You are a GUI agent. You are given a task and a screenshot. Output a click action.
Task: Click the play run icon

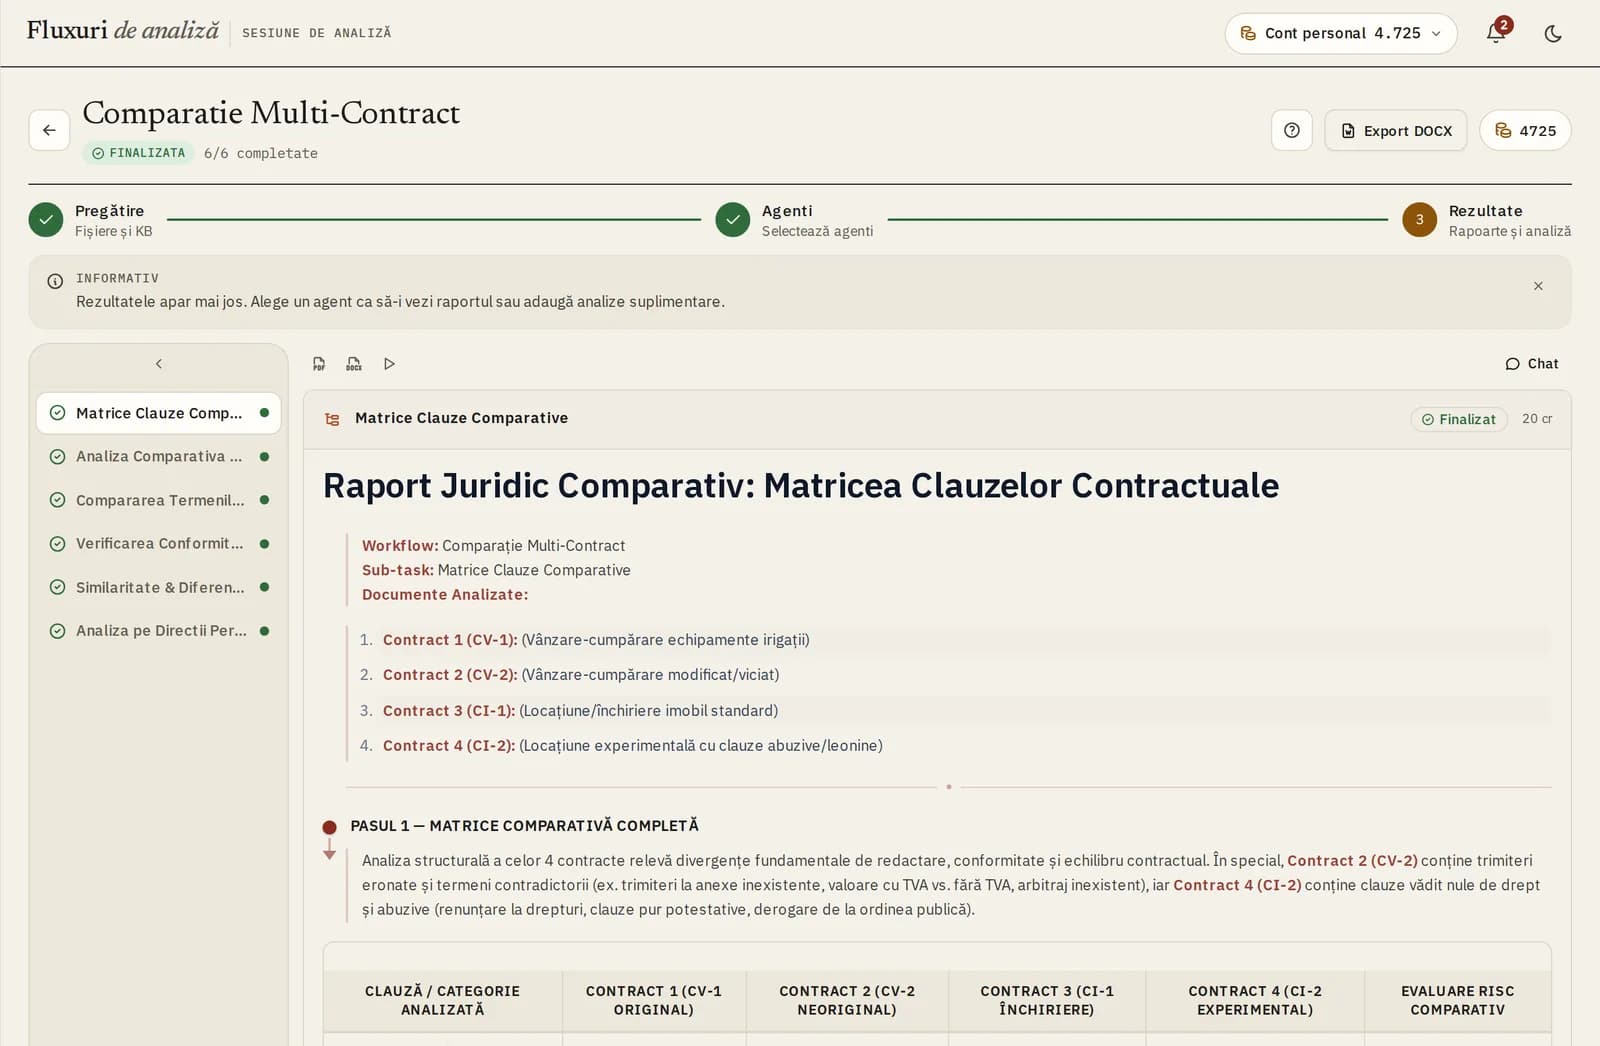pos(389,364)
